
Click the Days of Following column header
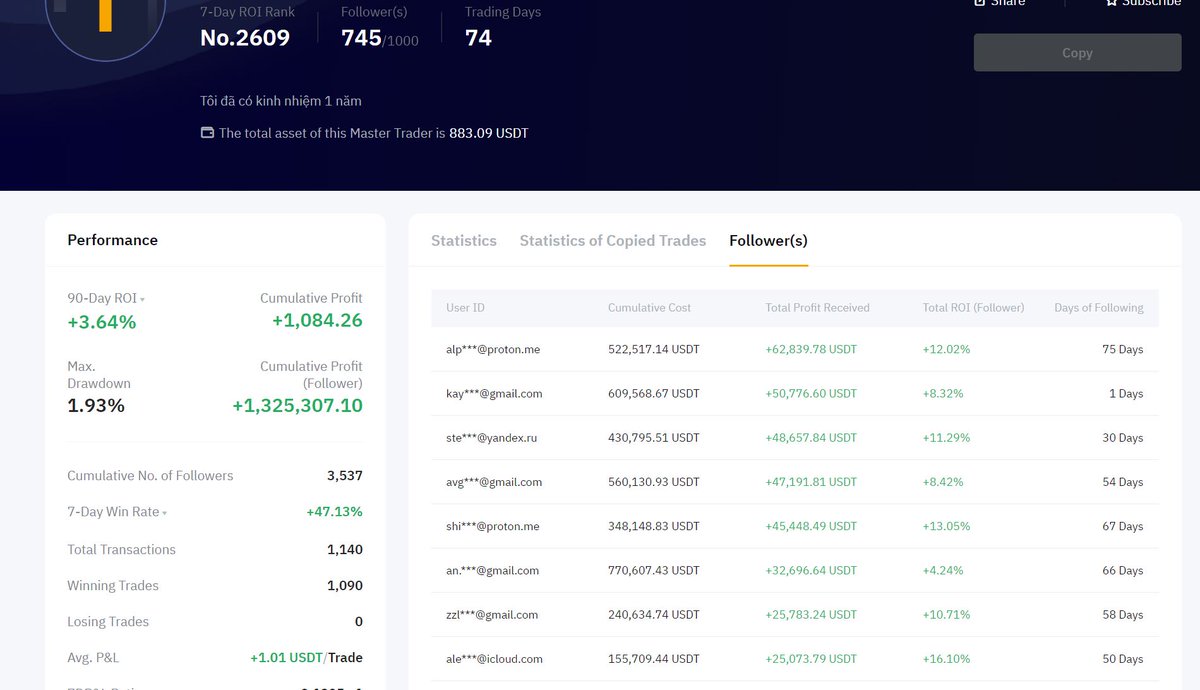pyautogui.click(x=1098, y=307)
